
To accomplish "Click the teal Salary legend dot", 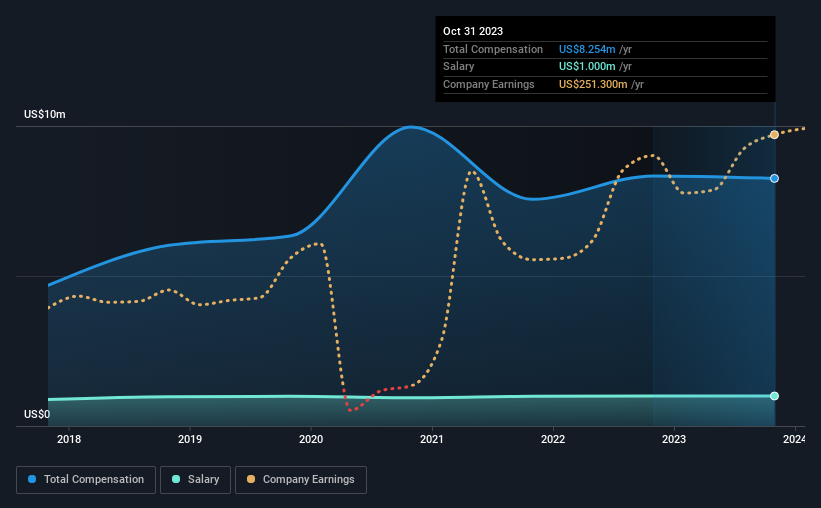I will 176,479.
